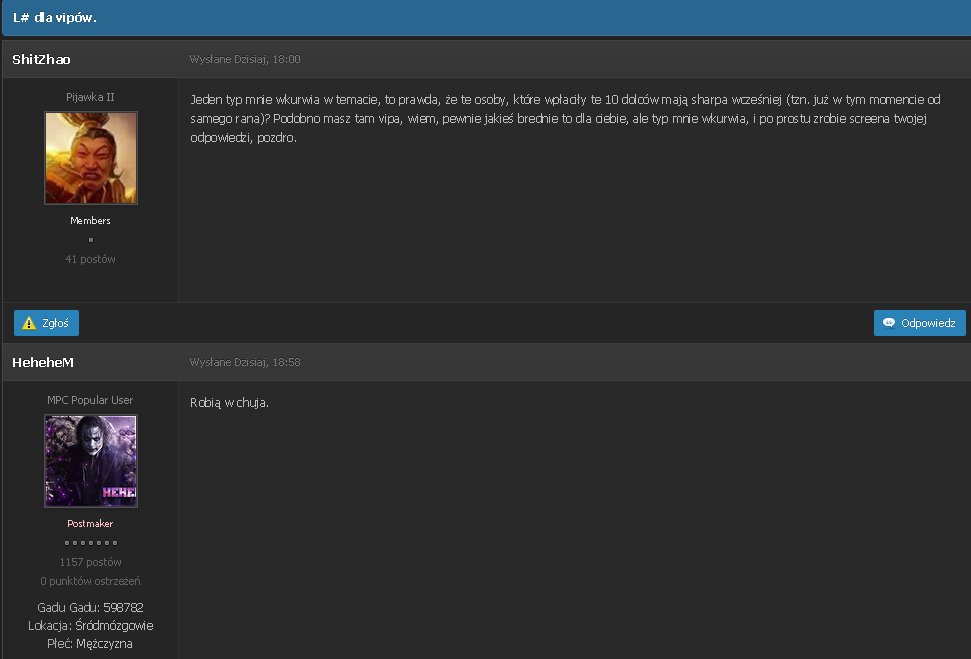971x659 pixels.
Task: Open ShitZhao's user profile name
Action: (x=41, y=59)
